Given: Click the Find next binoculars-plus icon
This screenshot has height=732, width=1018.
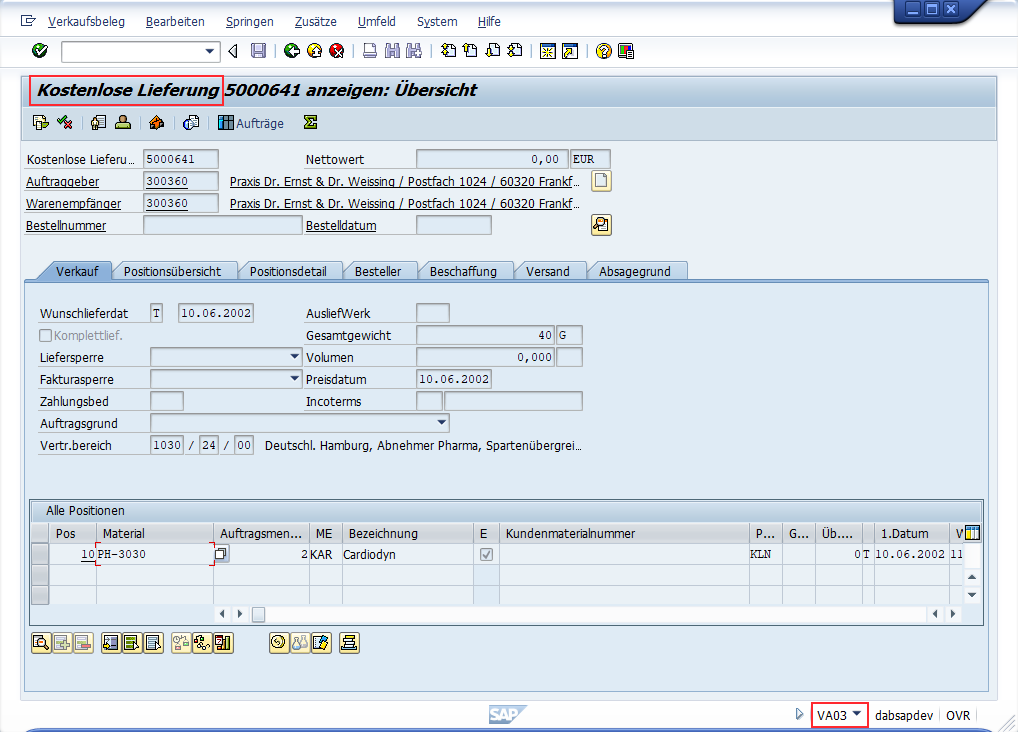Looking at the screenshot, I should click(414, 51).
